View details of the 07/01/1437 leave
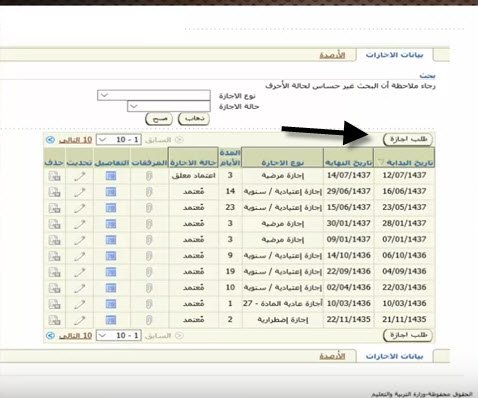This screenshot has height=398, width=478. coord(111,240)
